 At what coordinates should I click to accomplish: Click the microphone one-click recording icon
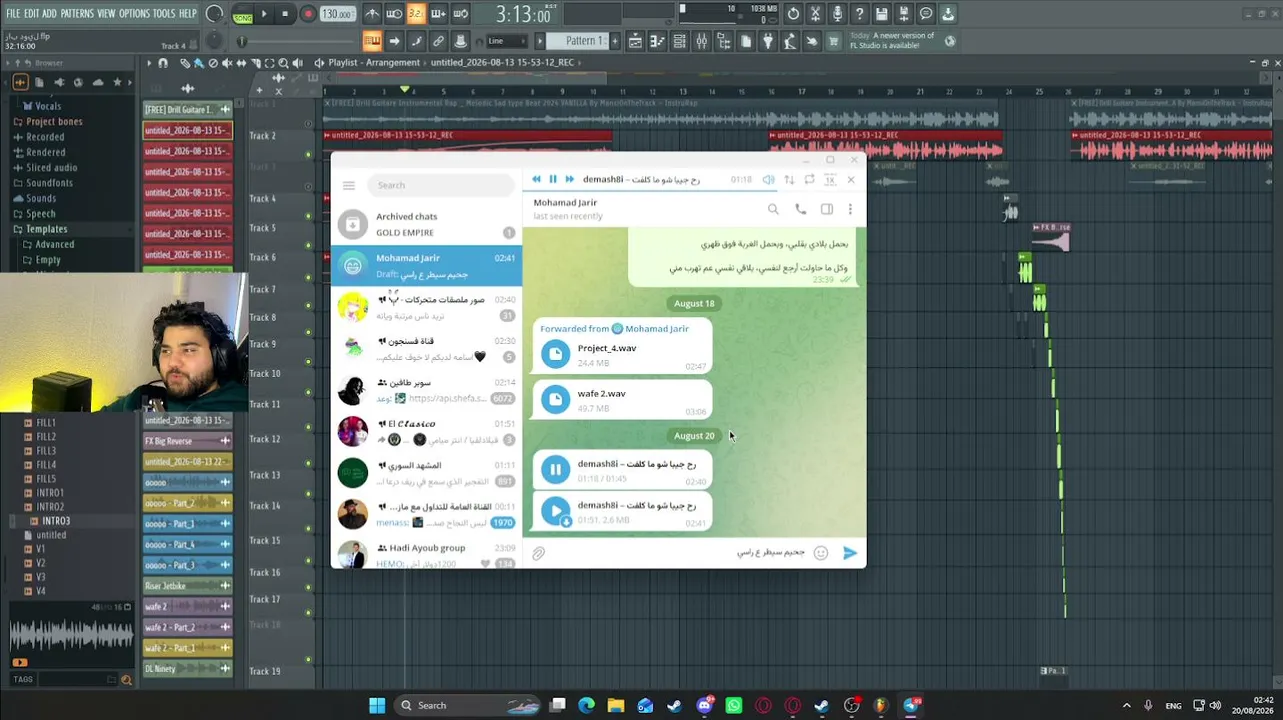pos(837,14)
